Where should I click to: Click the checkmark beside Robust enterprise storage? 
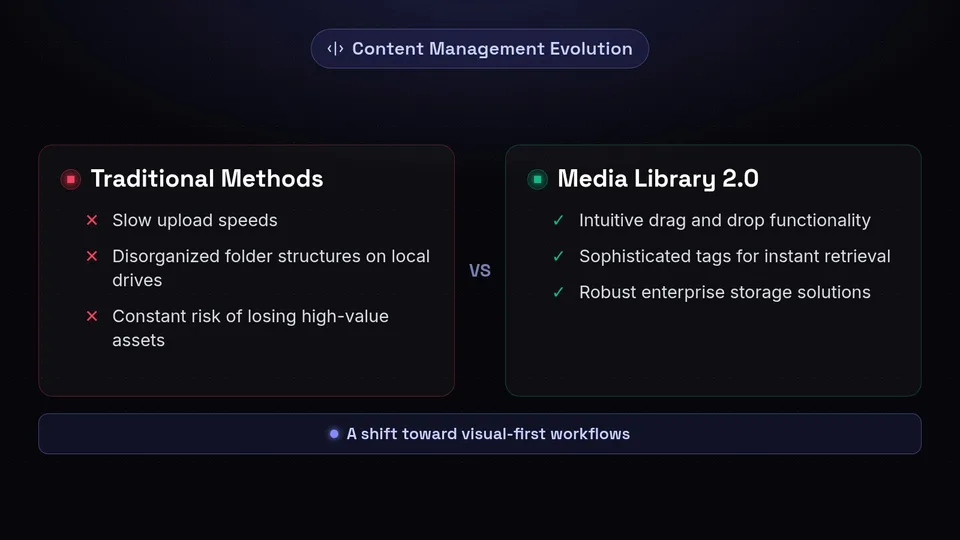coord(558,292)
